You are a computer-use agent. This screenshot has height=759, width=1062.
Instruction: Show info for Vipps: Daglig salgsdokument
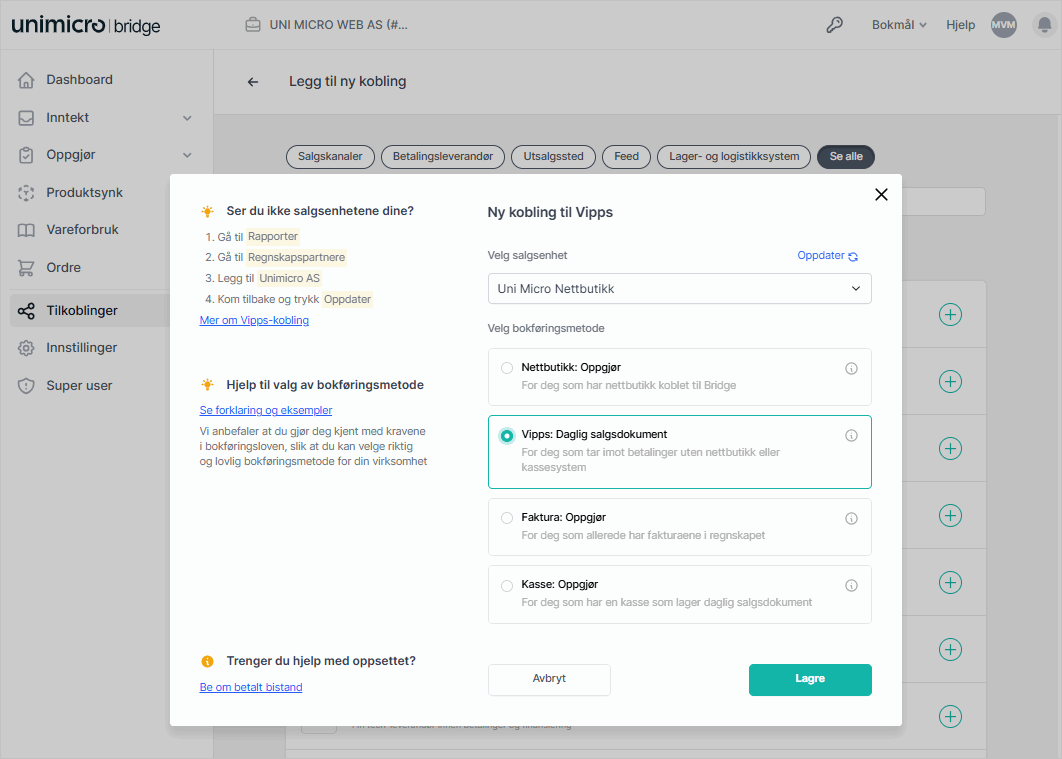pos(851,435)
